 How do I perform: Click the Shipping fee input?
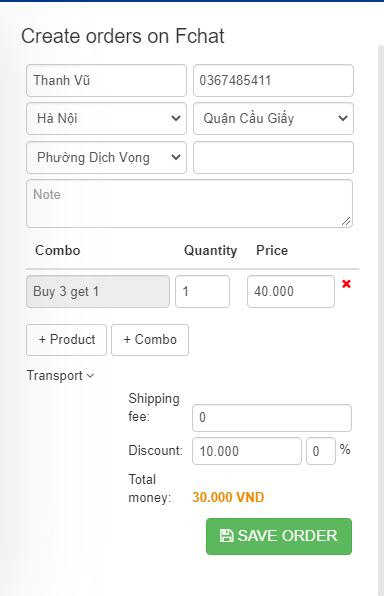272,418
